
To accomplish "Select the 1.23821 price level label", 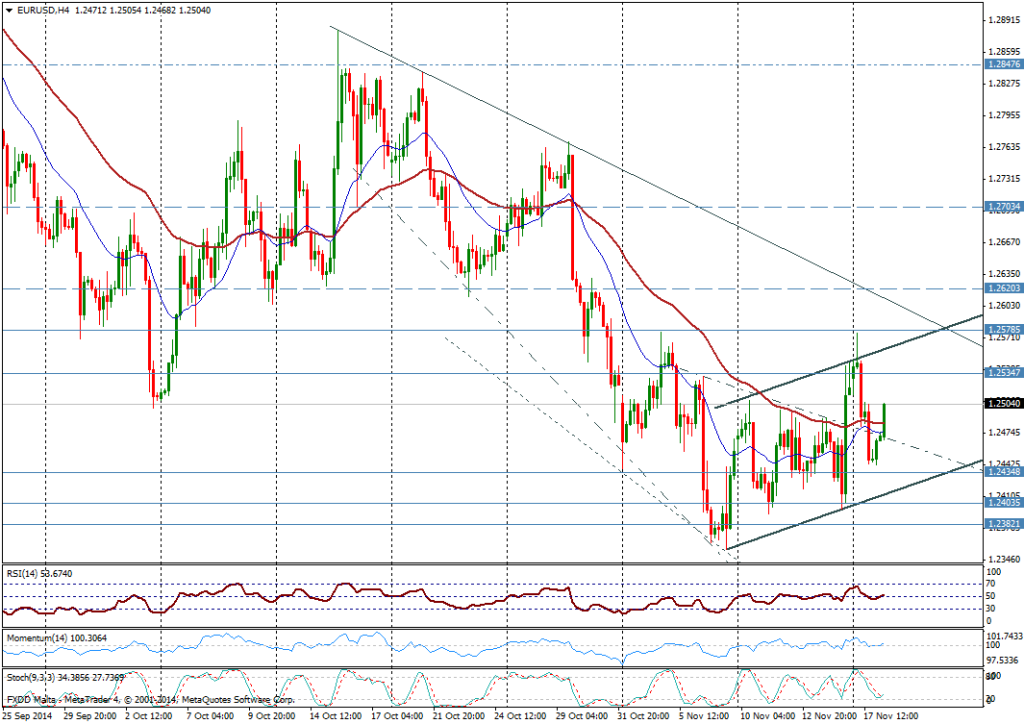I will (x=1003, y=524).
